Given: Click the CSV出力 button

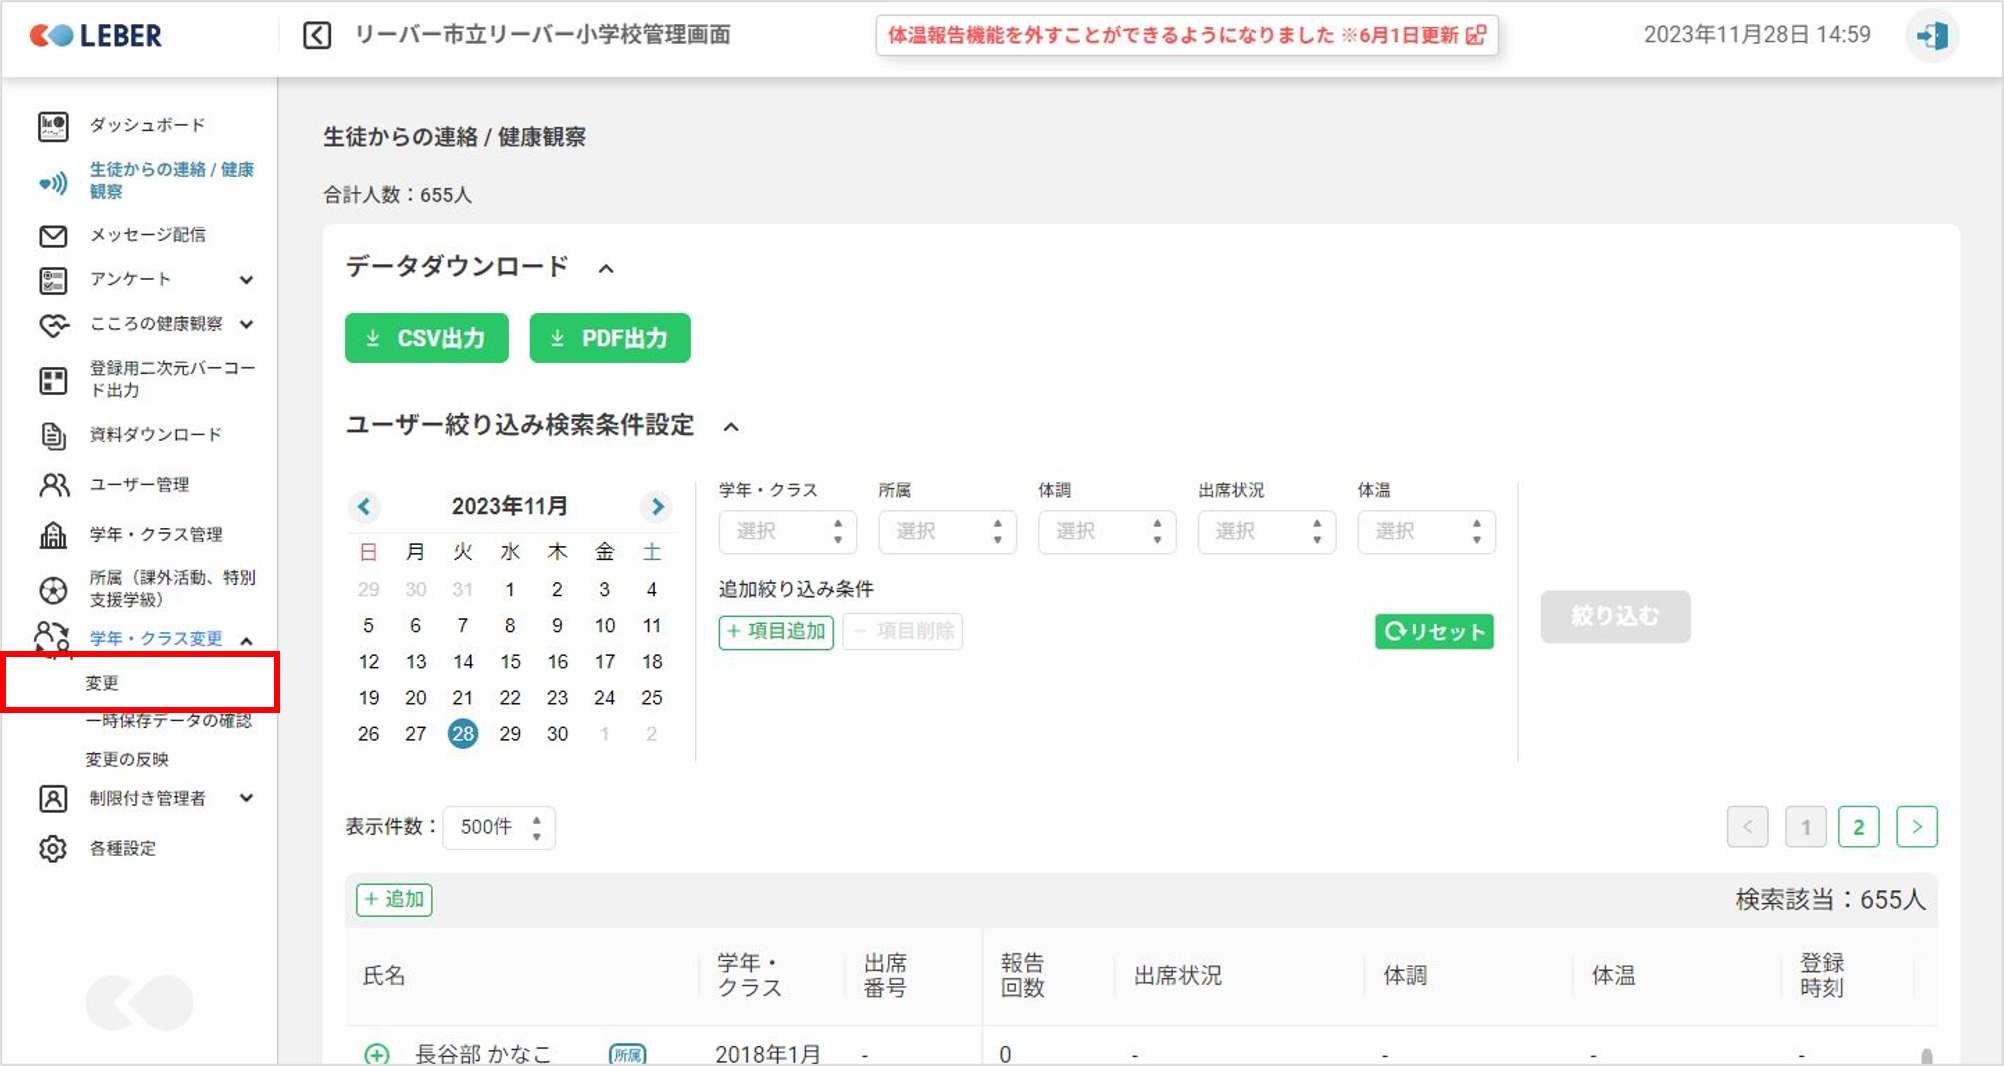Looking at the screenshot, I should (x=427, y=338).
